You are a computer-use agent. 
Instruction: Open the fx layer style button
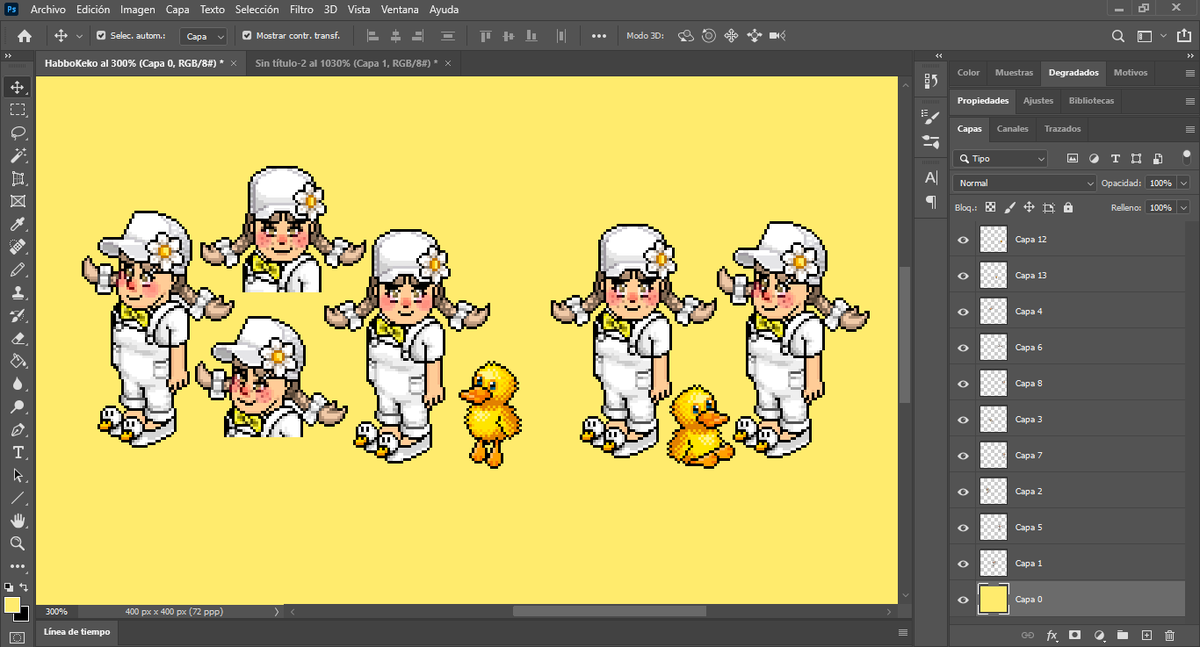click(x=1051, y=635)
